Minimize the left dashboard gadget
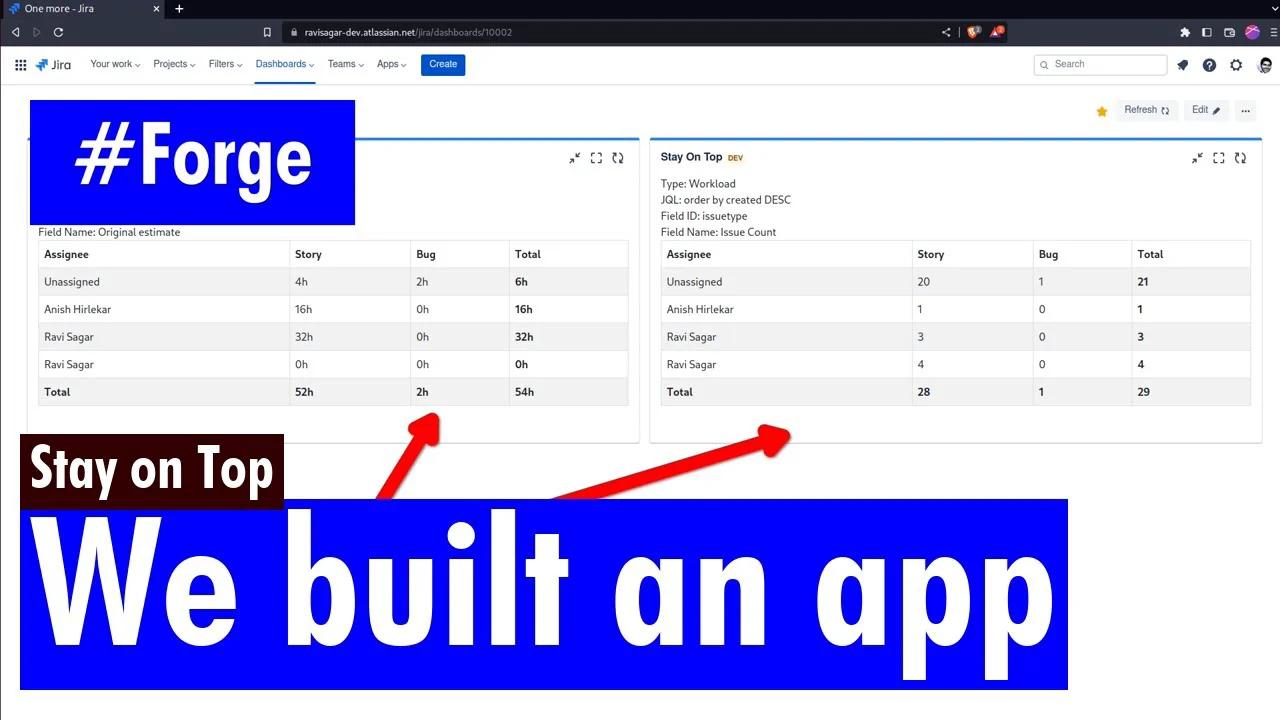Viewport: 1280px width, 720px height. 575,158
